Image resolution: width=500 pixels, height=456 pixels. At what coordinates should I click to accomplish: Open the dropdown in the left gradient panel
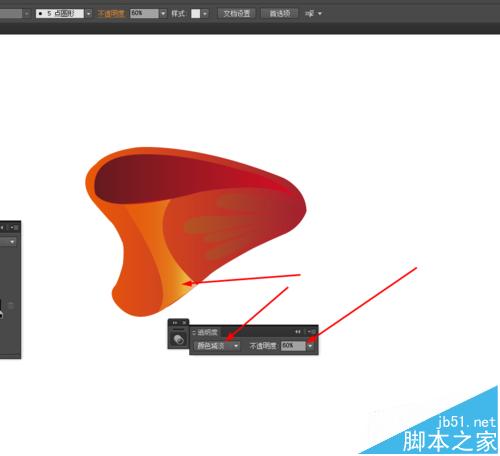12,242
